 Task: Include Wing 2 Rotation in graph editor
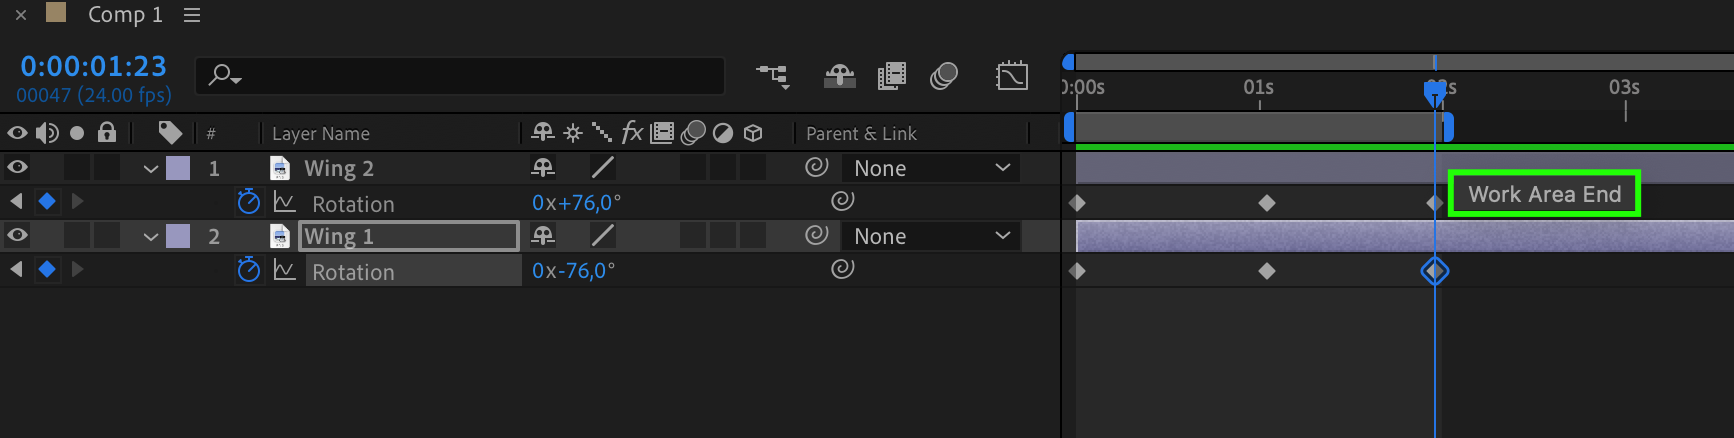point(285,203)
